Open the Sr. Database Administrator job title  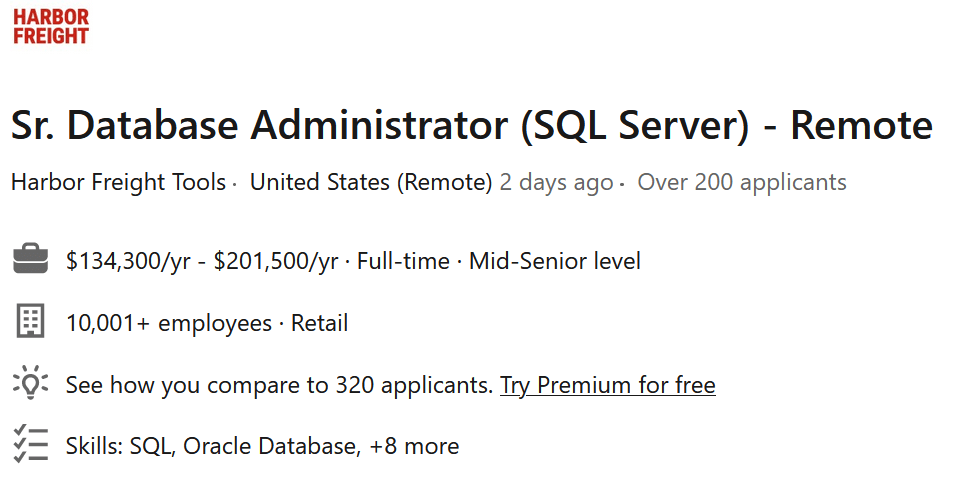click(471, 126)
